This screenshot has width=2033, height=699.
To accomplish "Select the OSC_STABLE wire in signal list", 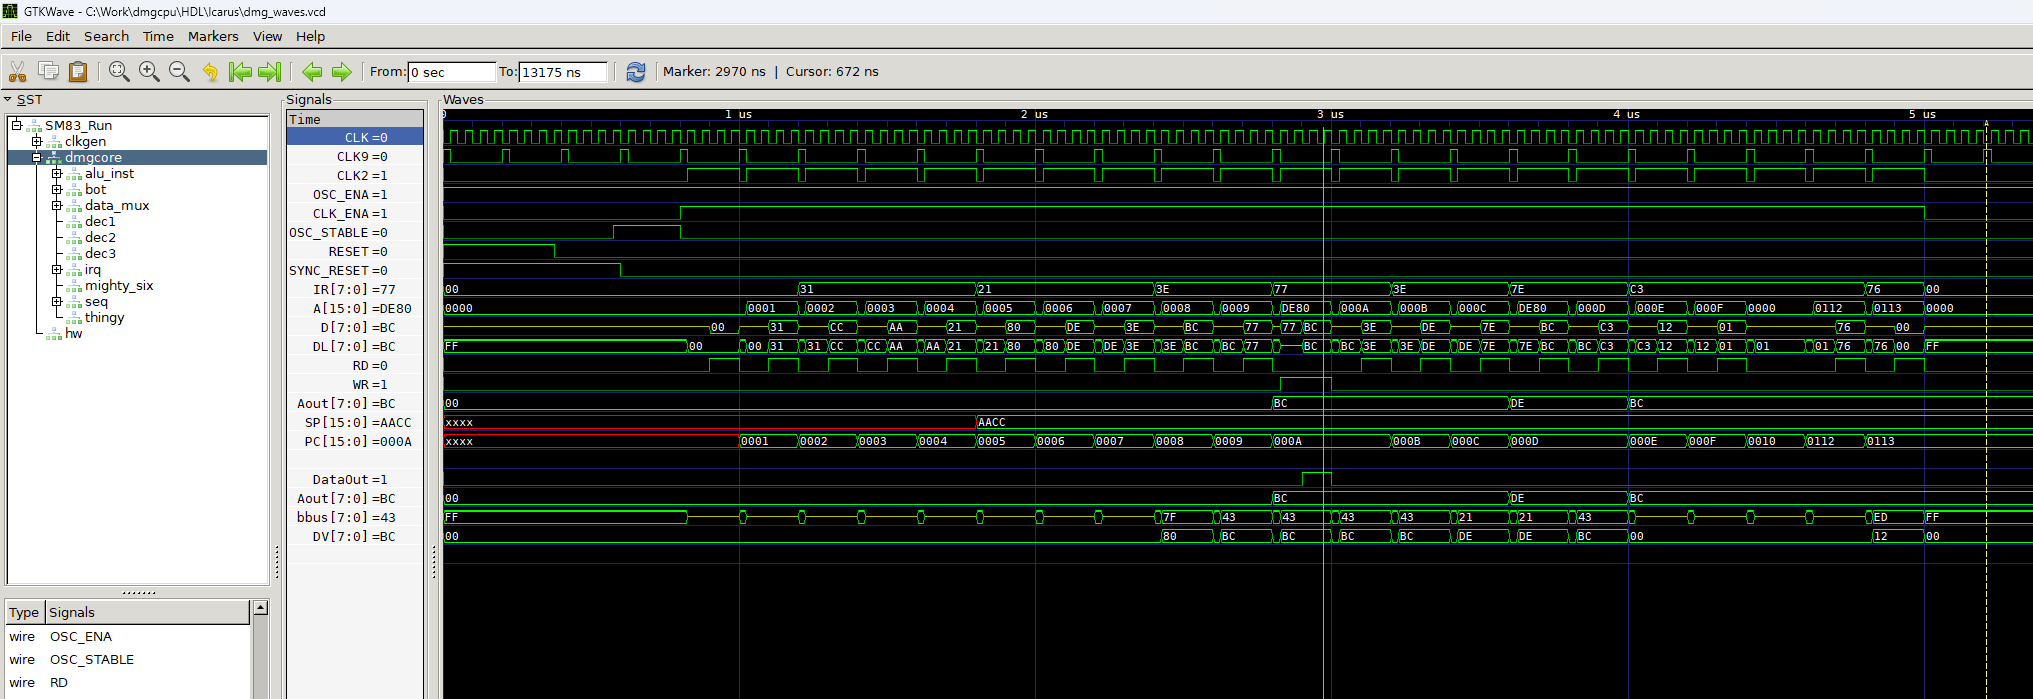I will coord(92,659).
